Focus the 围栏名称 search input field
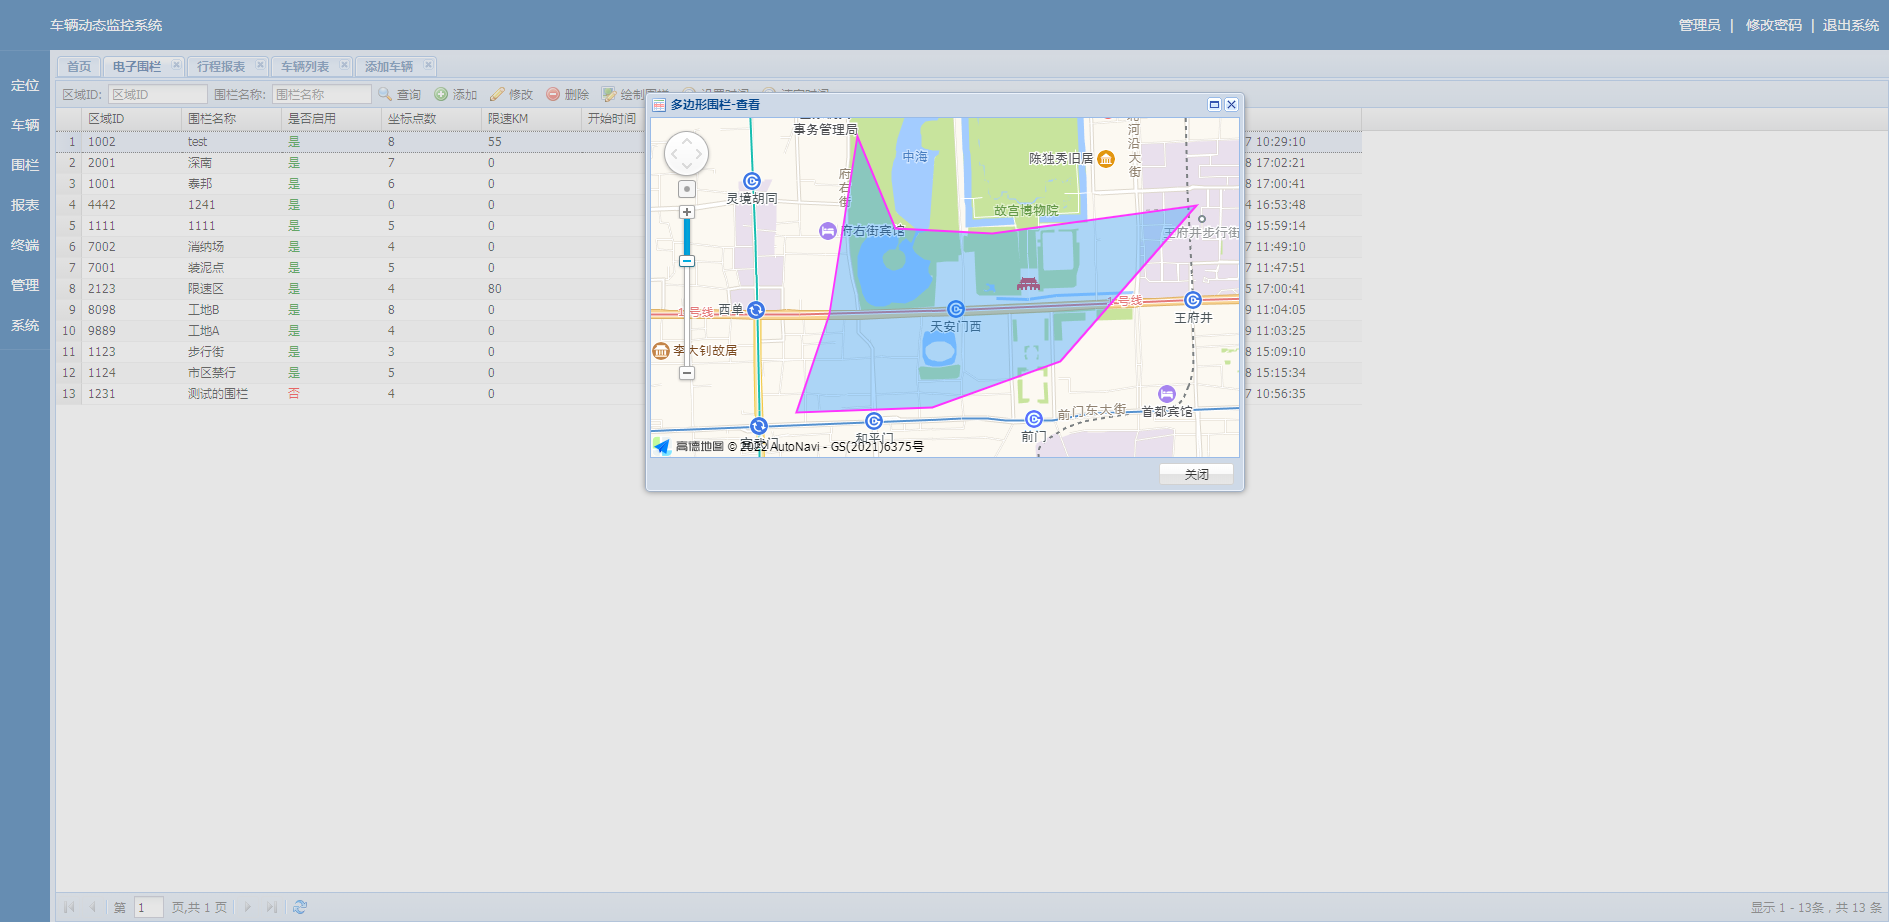Viewport: 1889px width, 922px height. pyautogui.click(x=321, y=94)
